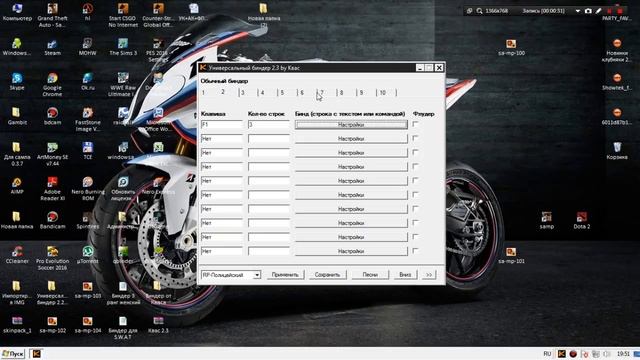The height and width of the screenshot is (360, 640).
Task: Select the CCleaner desktop icon
Action: click(17, 255)
